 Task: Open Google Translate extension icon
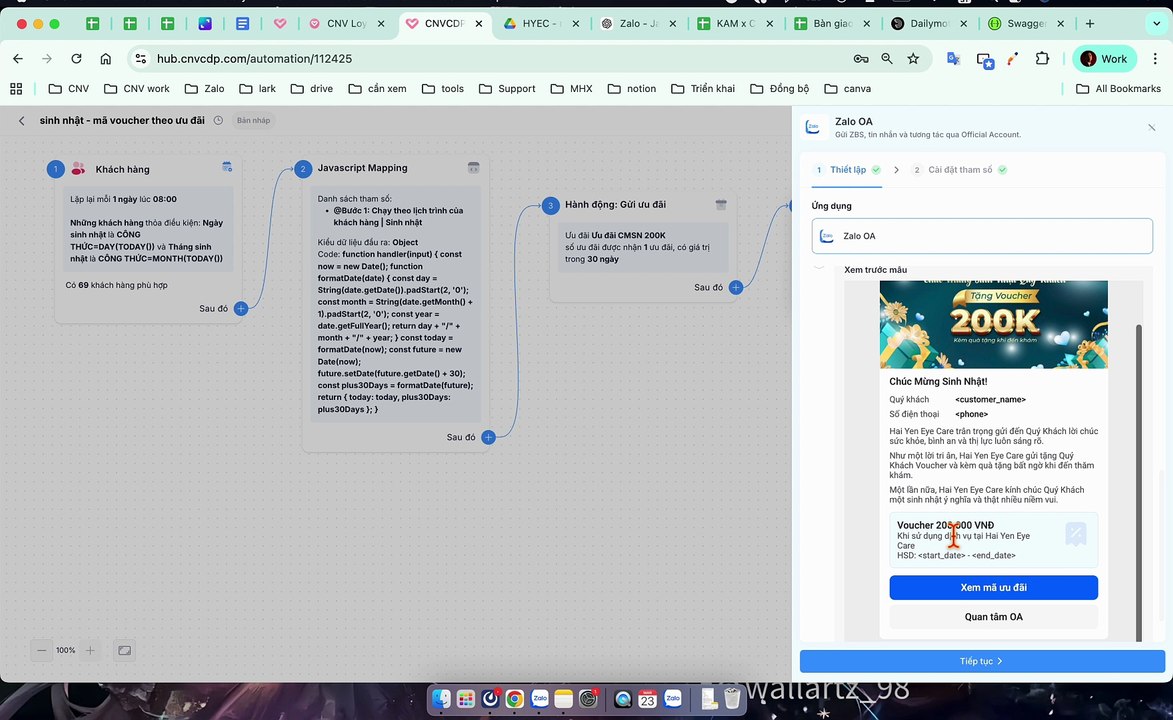954,58
